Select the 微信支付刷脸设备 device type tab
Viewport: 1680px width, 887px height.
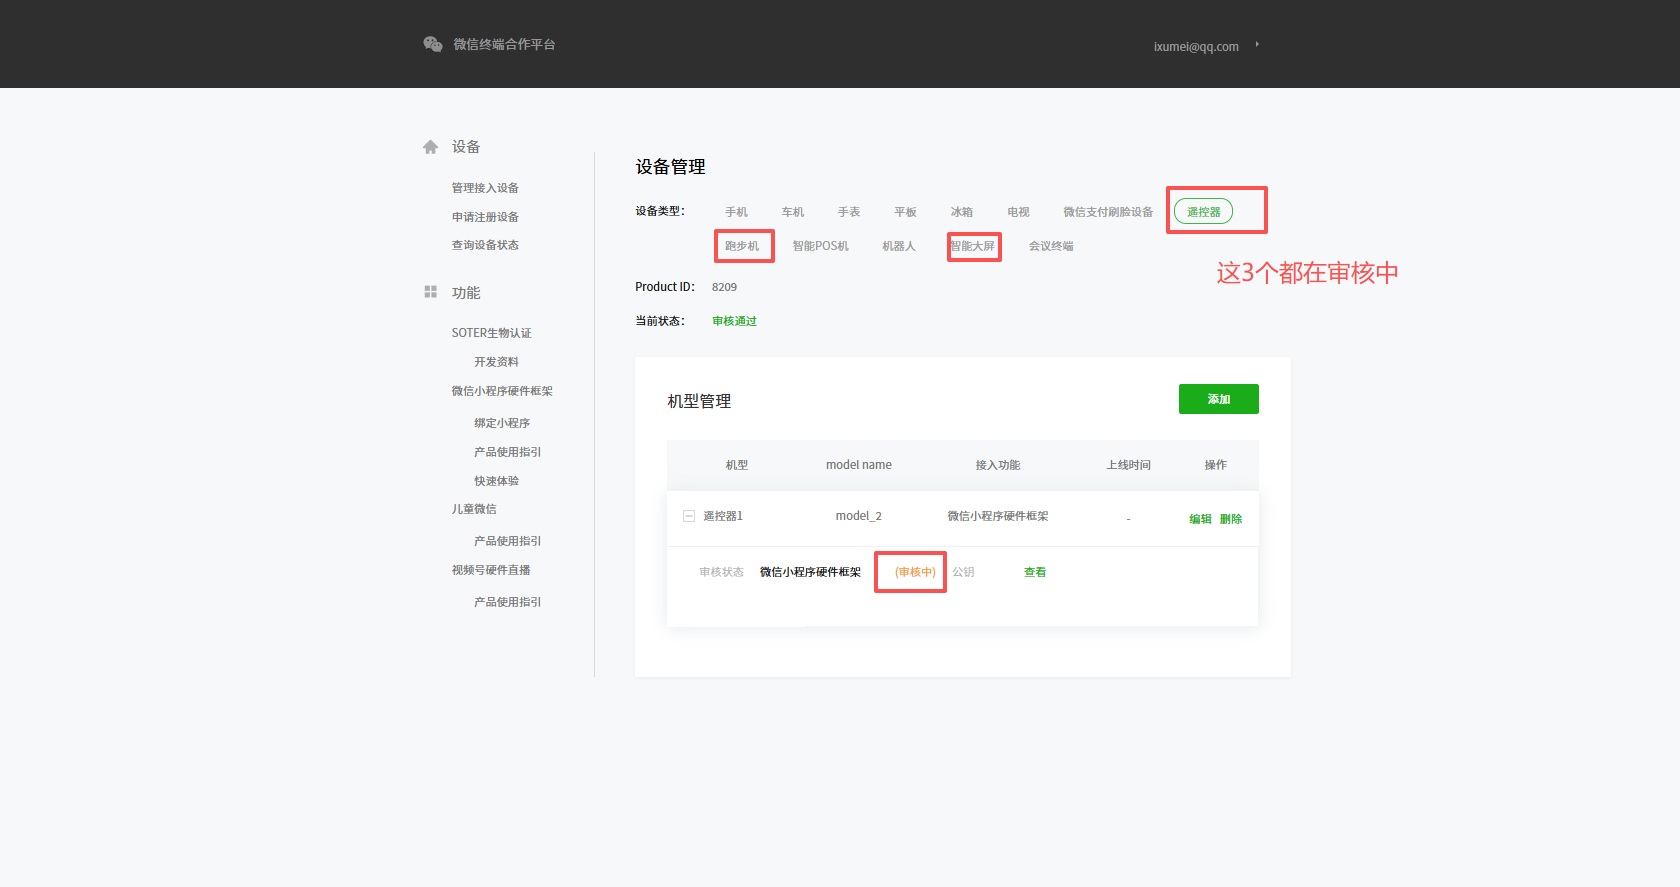(1108, 212)
